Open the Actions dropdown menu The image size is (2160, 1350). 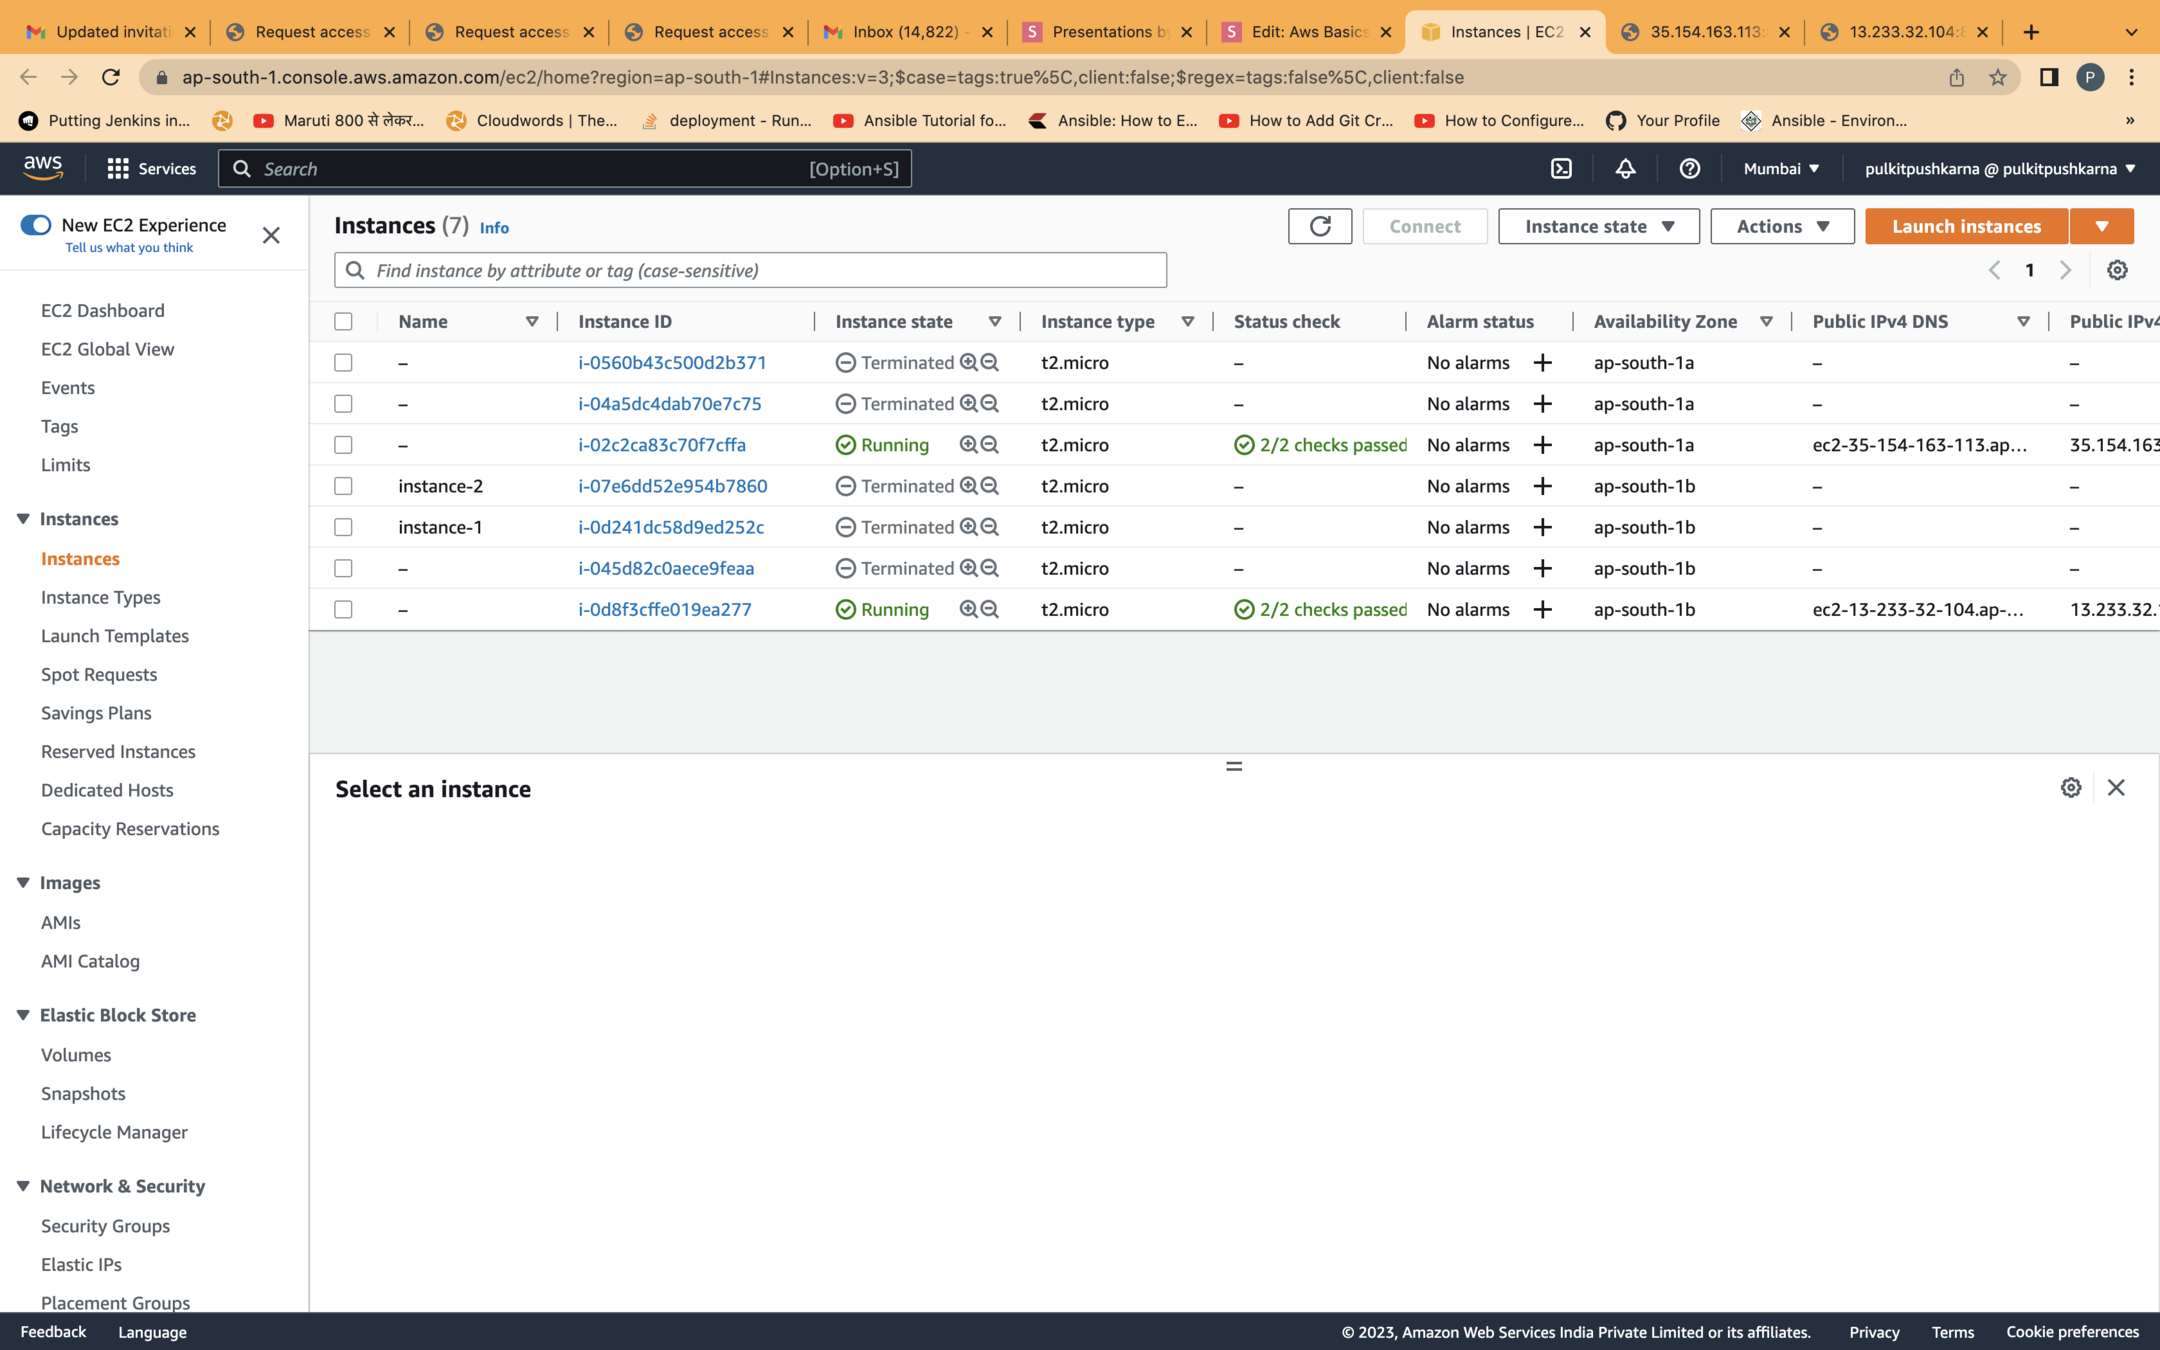1782,226
